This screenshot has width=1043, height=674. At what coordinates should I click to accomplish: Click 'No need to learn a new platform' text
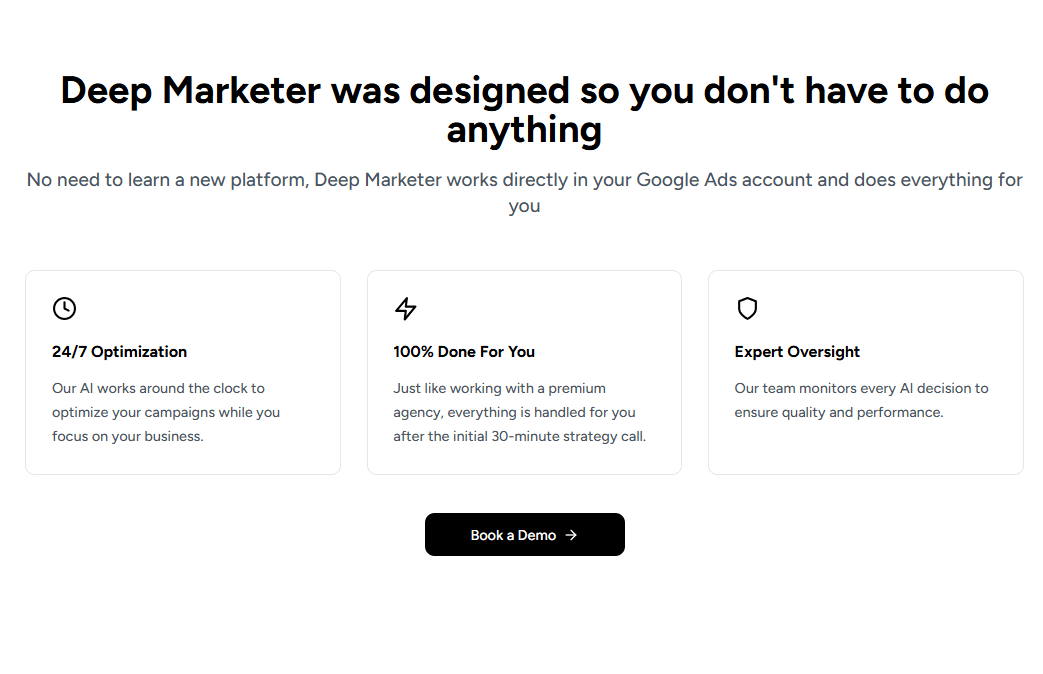pos(167,180)
